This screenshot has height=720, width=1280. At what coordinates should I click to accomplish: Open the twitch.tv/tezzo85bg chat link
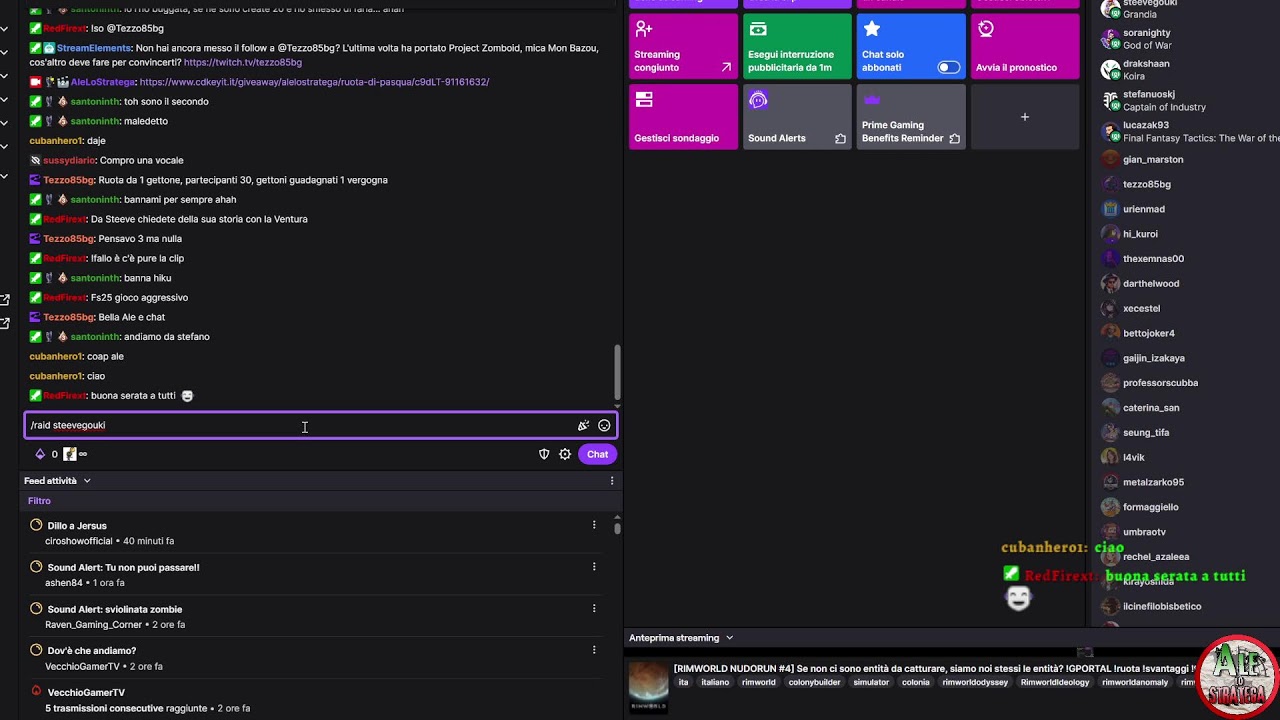pos(243,62)
